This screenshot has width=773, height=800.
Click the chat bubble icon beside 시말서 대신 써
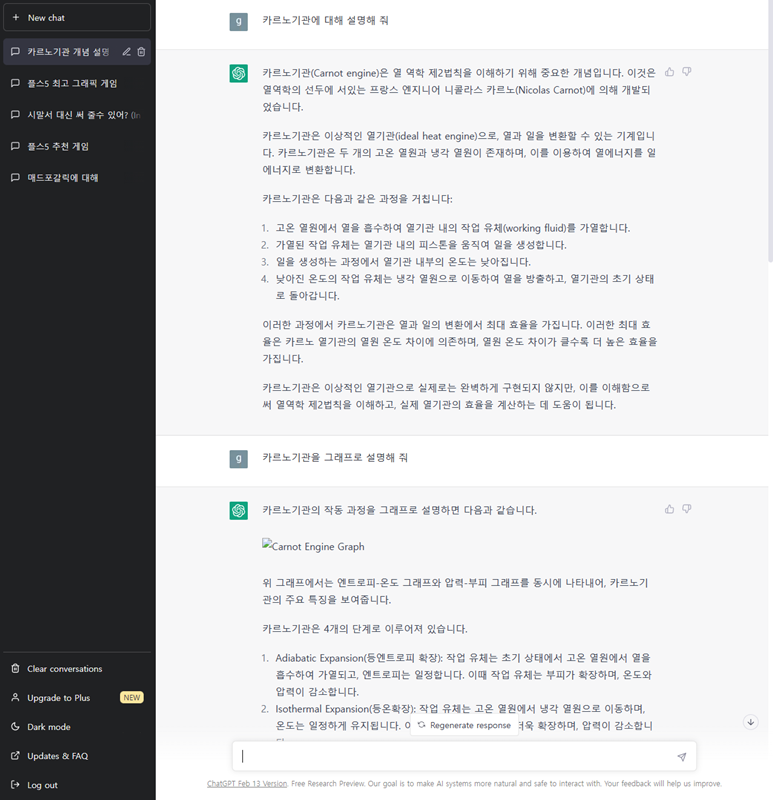pyautogui.click(x=15, y=115)
